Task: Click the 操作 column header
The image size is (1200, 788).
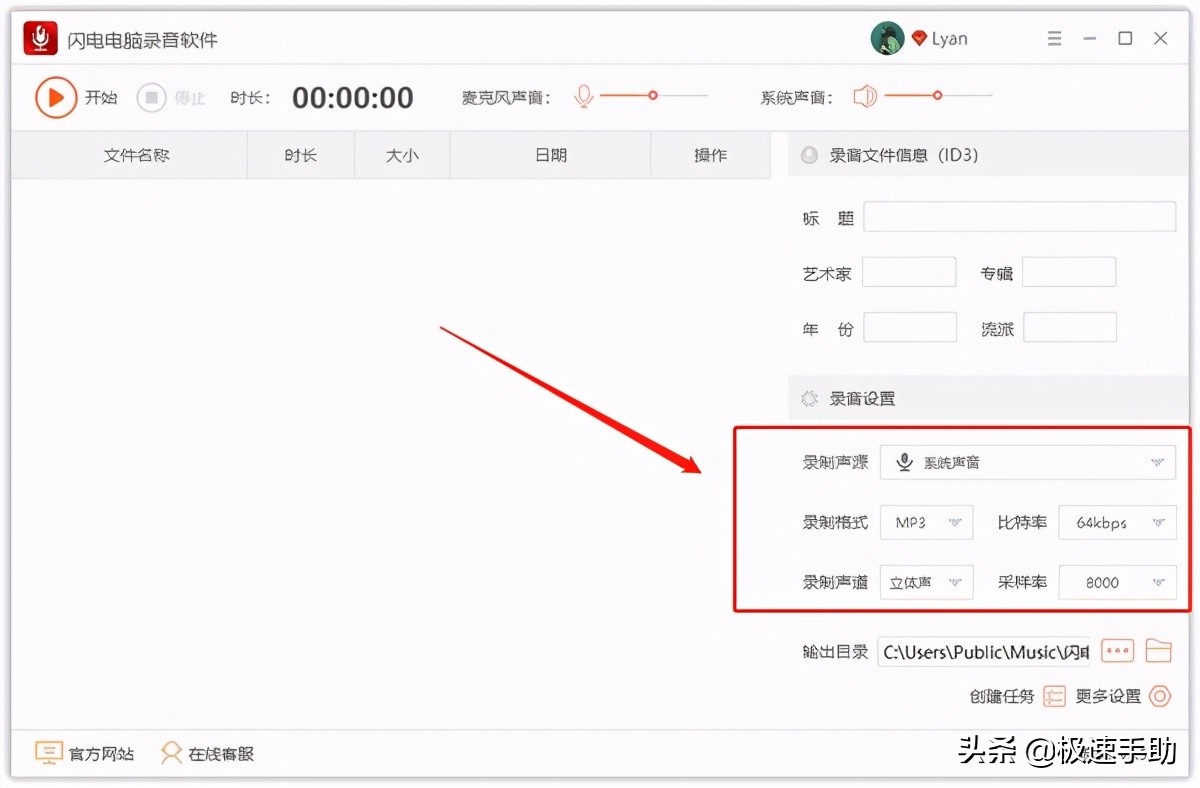Action: [x=710, y=155]
